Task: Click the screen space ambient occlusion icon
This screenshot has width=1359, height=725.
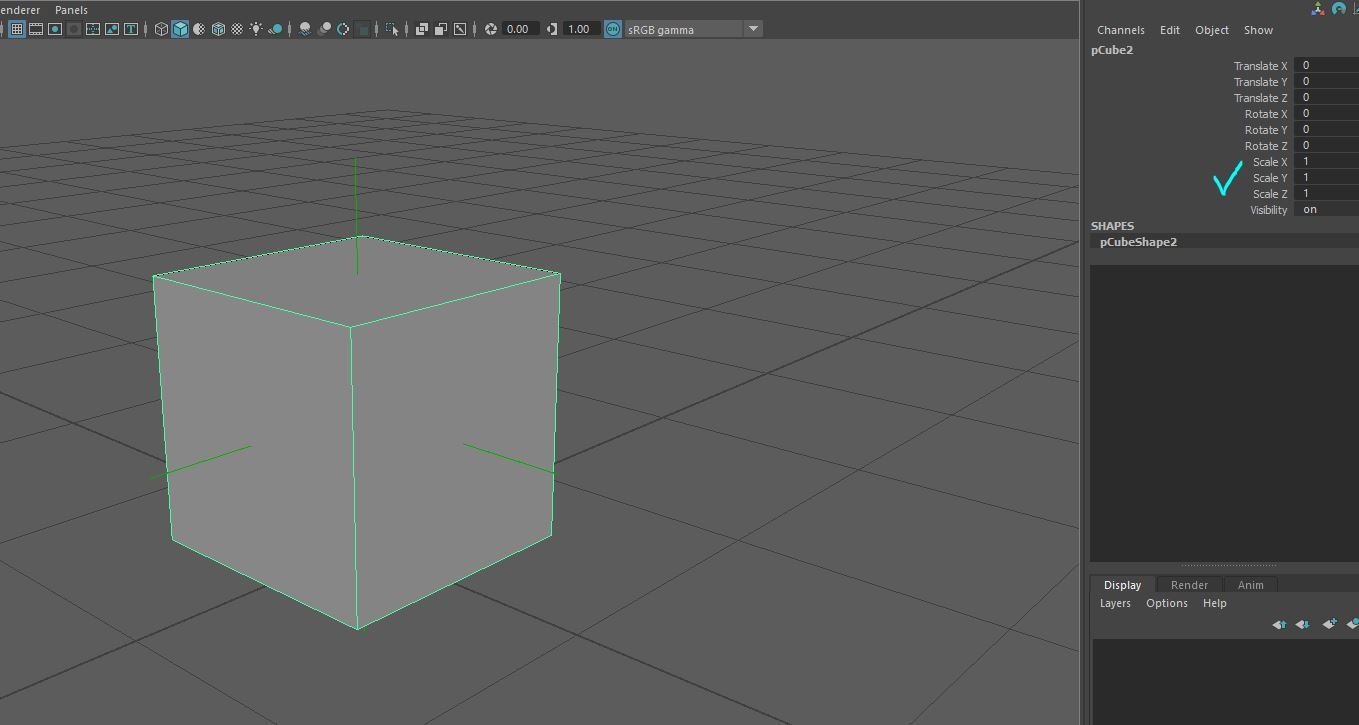Action: pos(305,29)
